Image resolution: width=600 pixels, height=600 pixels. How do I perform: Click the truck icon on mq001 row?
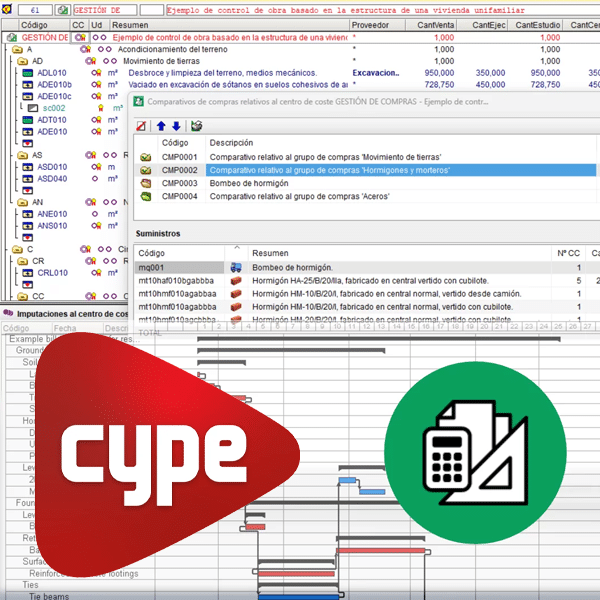pos(236,267)
